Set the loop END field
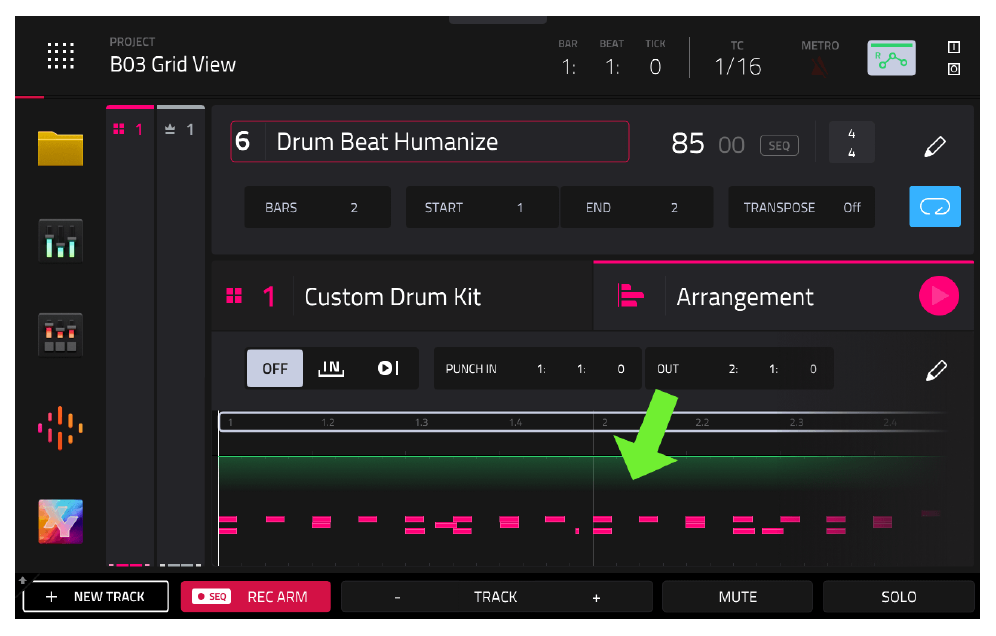 636,207
